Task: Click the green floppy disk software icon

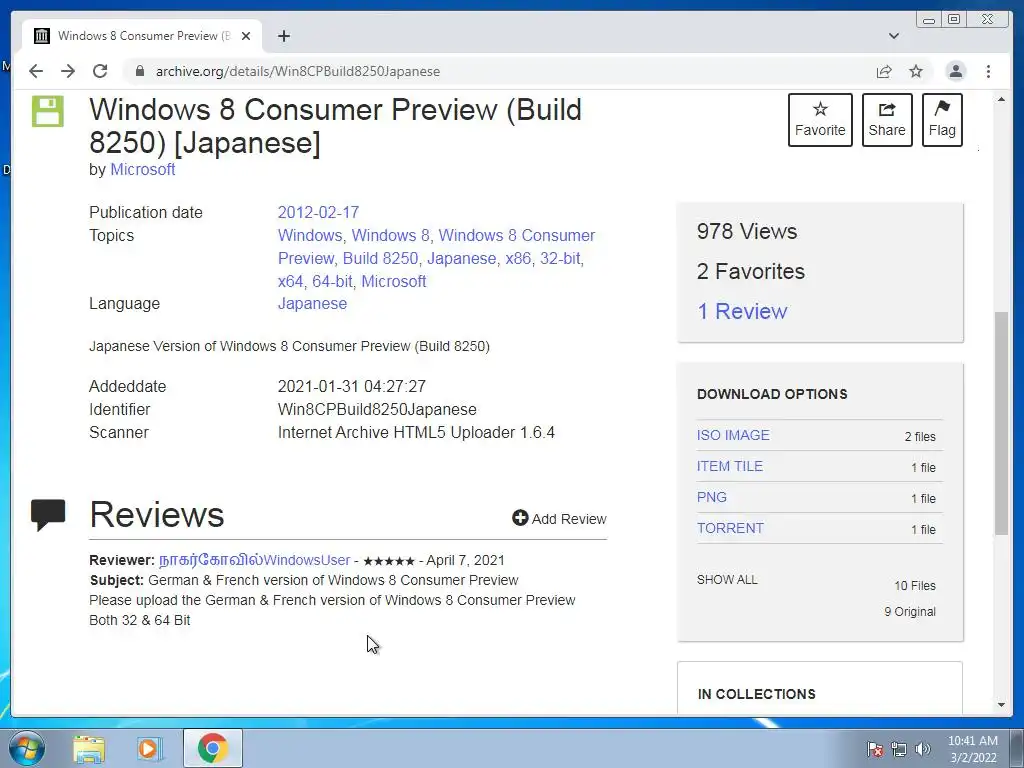Action: click(48, 111)
